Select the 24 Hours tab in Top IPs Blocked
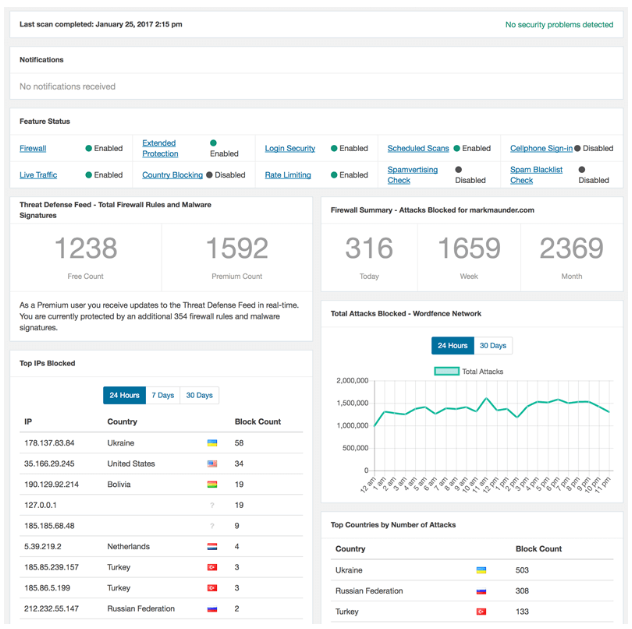Screen dimensions: 632x629 (124, 395)
